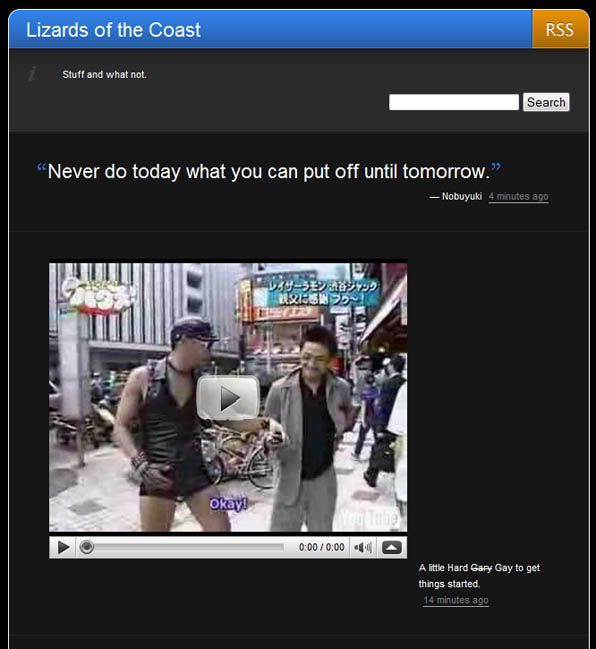Open the orange RSS feed button
This screenshot has height=649, width=596.
coord(560,29)
